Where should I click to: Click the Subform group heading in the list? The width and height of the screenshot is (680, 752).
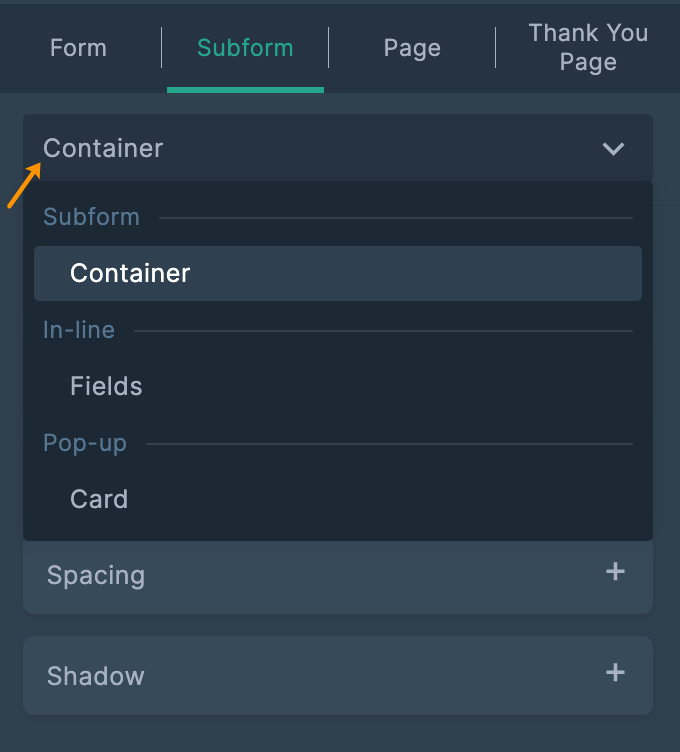pos(91,217)
